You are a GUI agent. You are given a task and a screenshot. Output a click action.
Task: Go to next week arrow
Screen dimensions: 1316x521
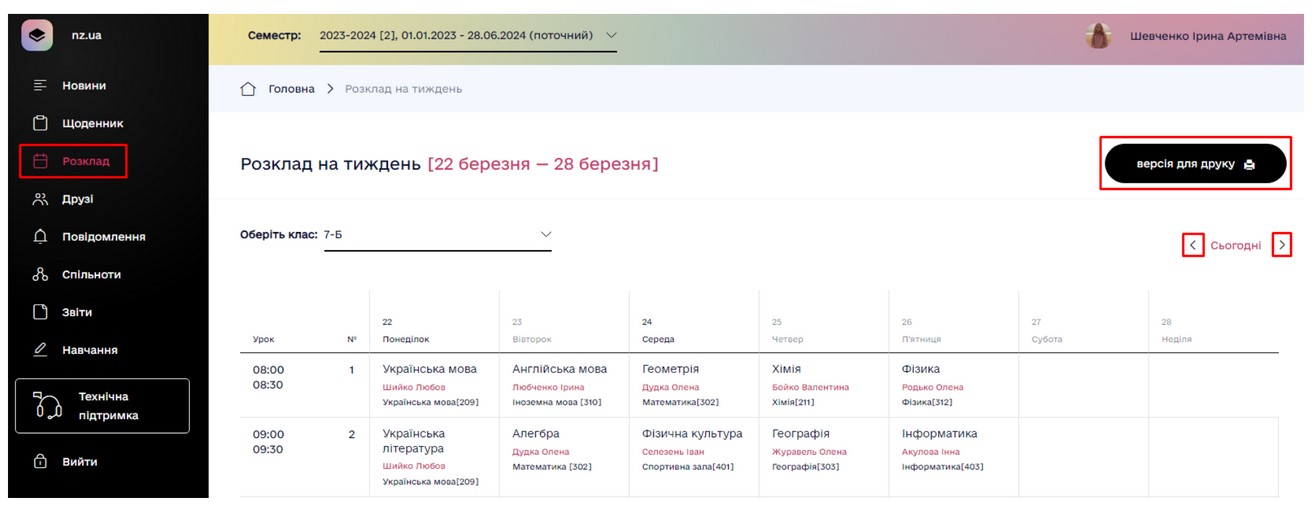pos(1282,245)
